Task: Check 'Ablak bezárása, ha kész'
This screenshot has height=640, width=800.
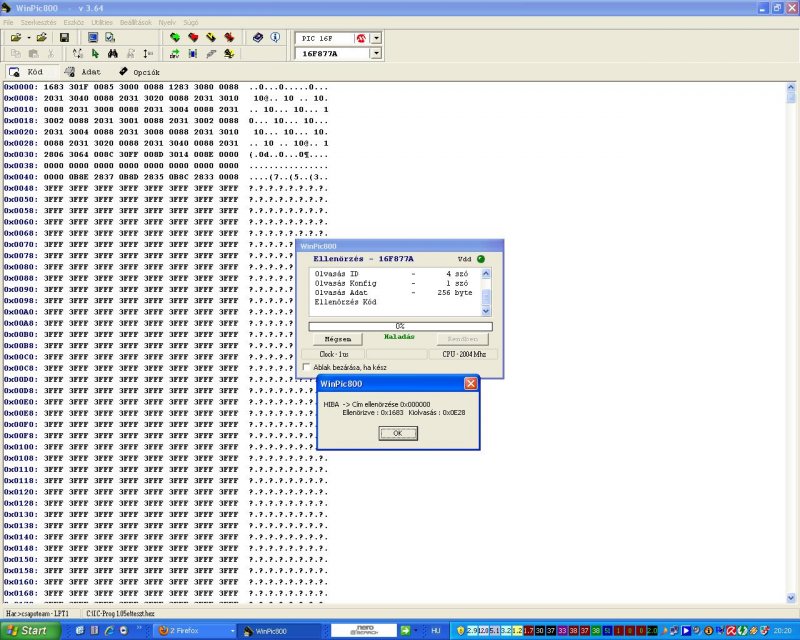Action: [306, 367]
